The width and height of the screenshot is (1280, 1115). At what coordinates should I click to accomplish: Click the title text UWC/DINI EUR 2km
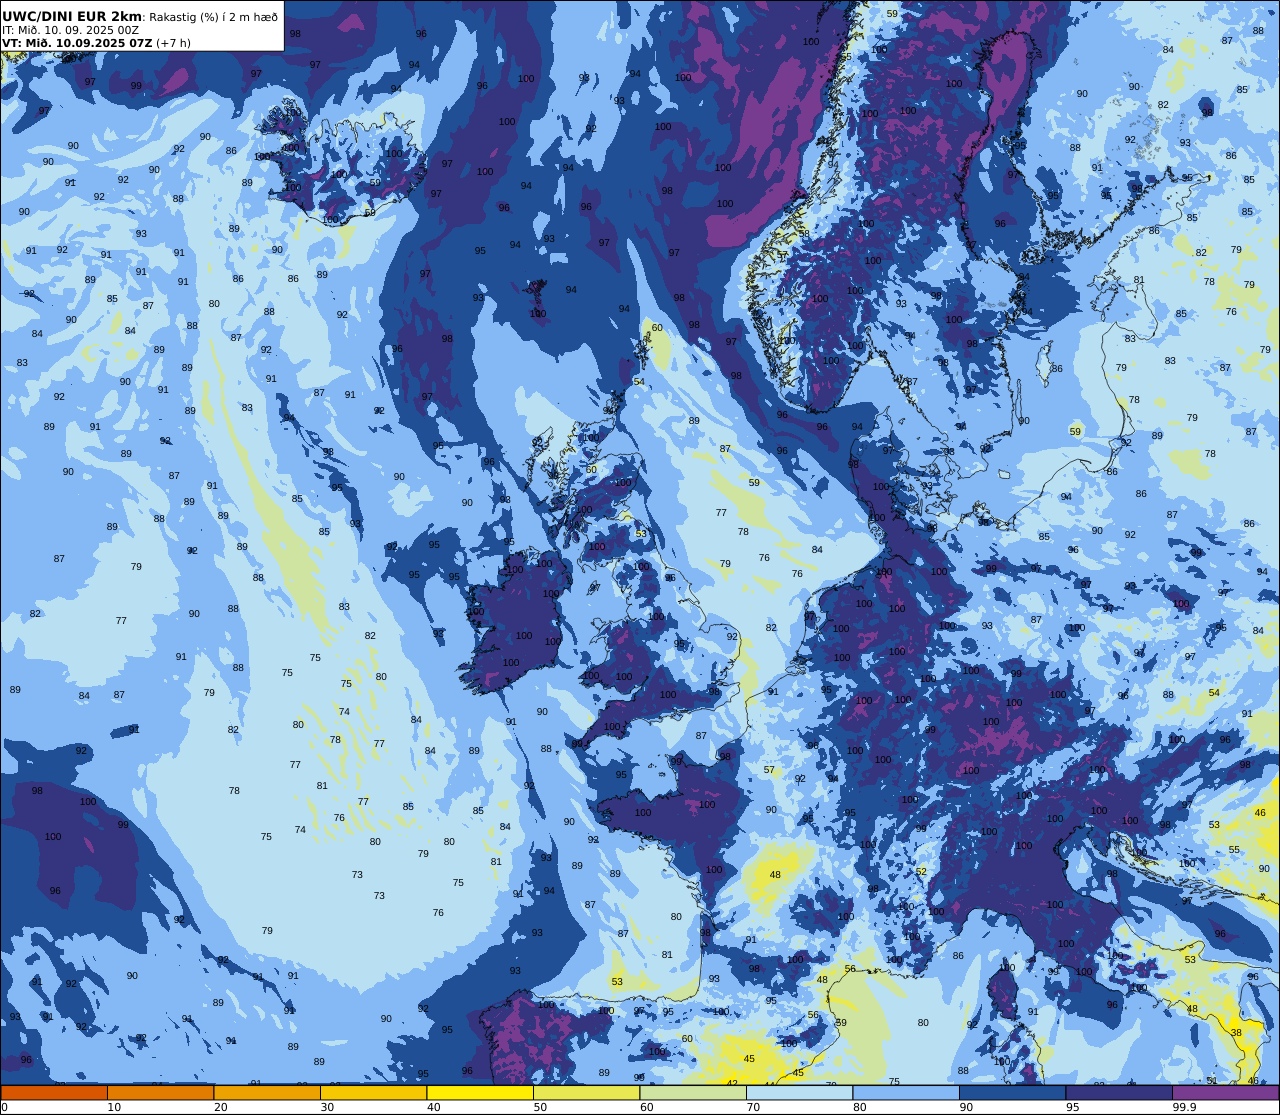(x=72, y=16)
